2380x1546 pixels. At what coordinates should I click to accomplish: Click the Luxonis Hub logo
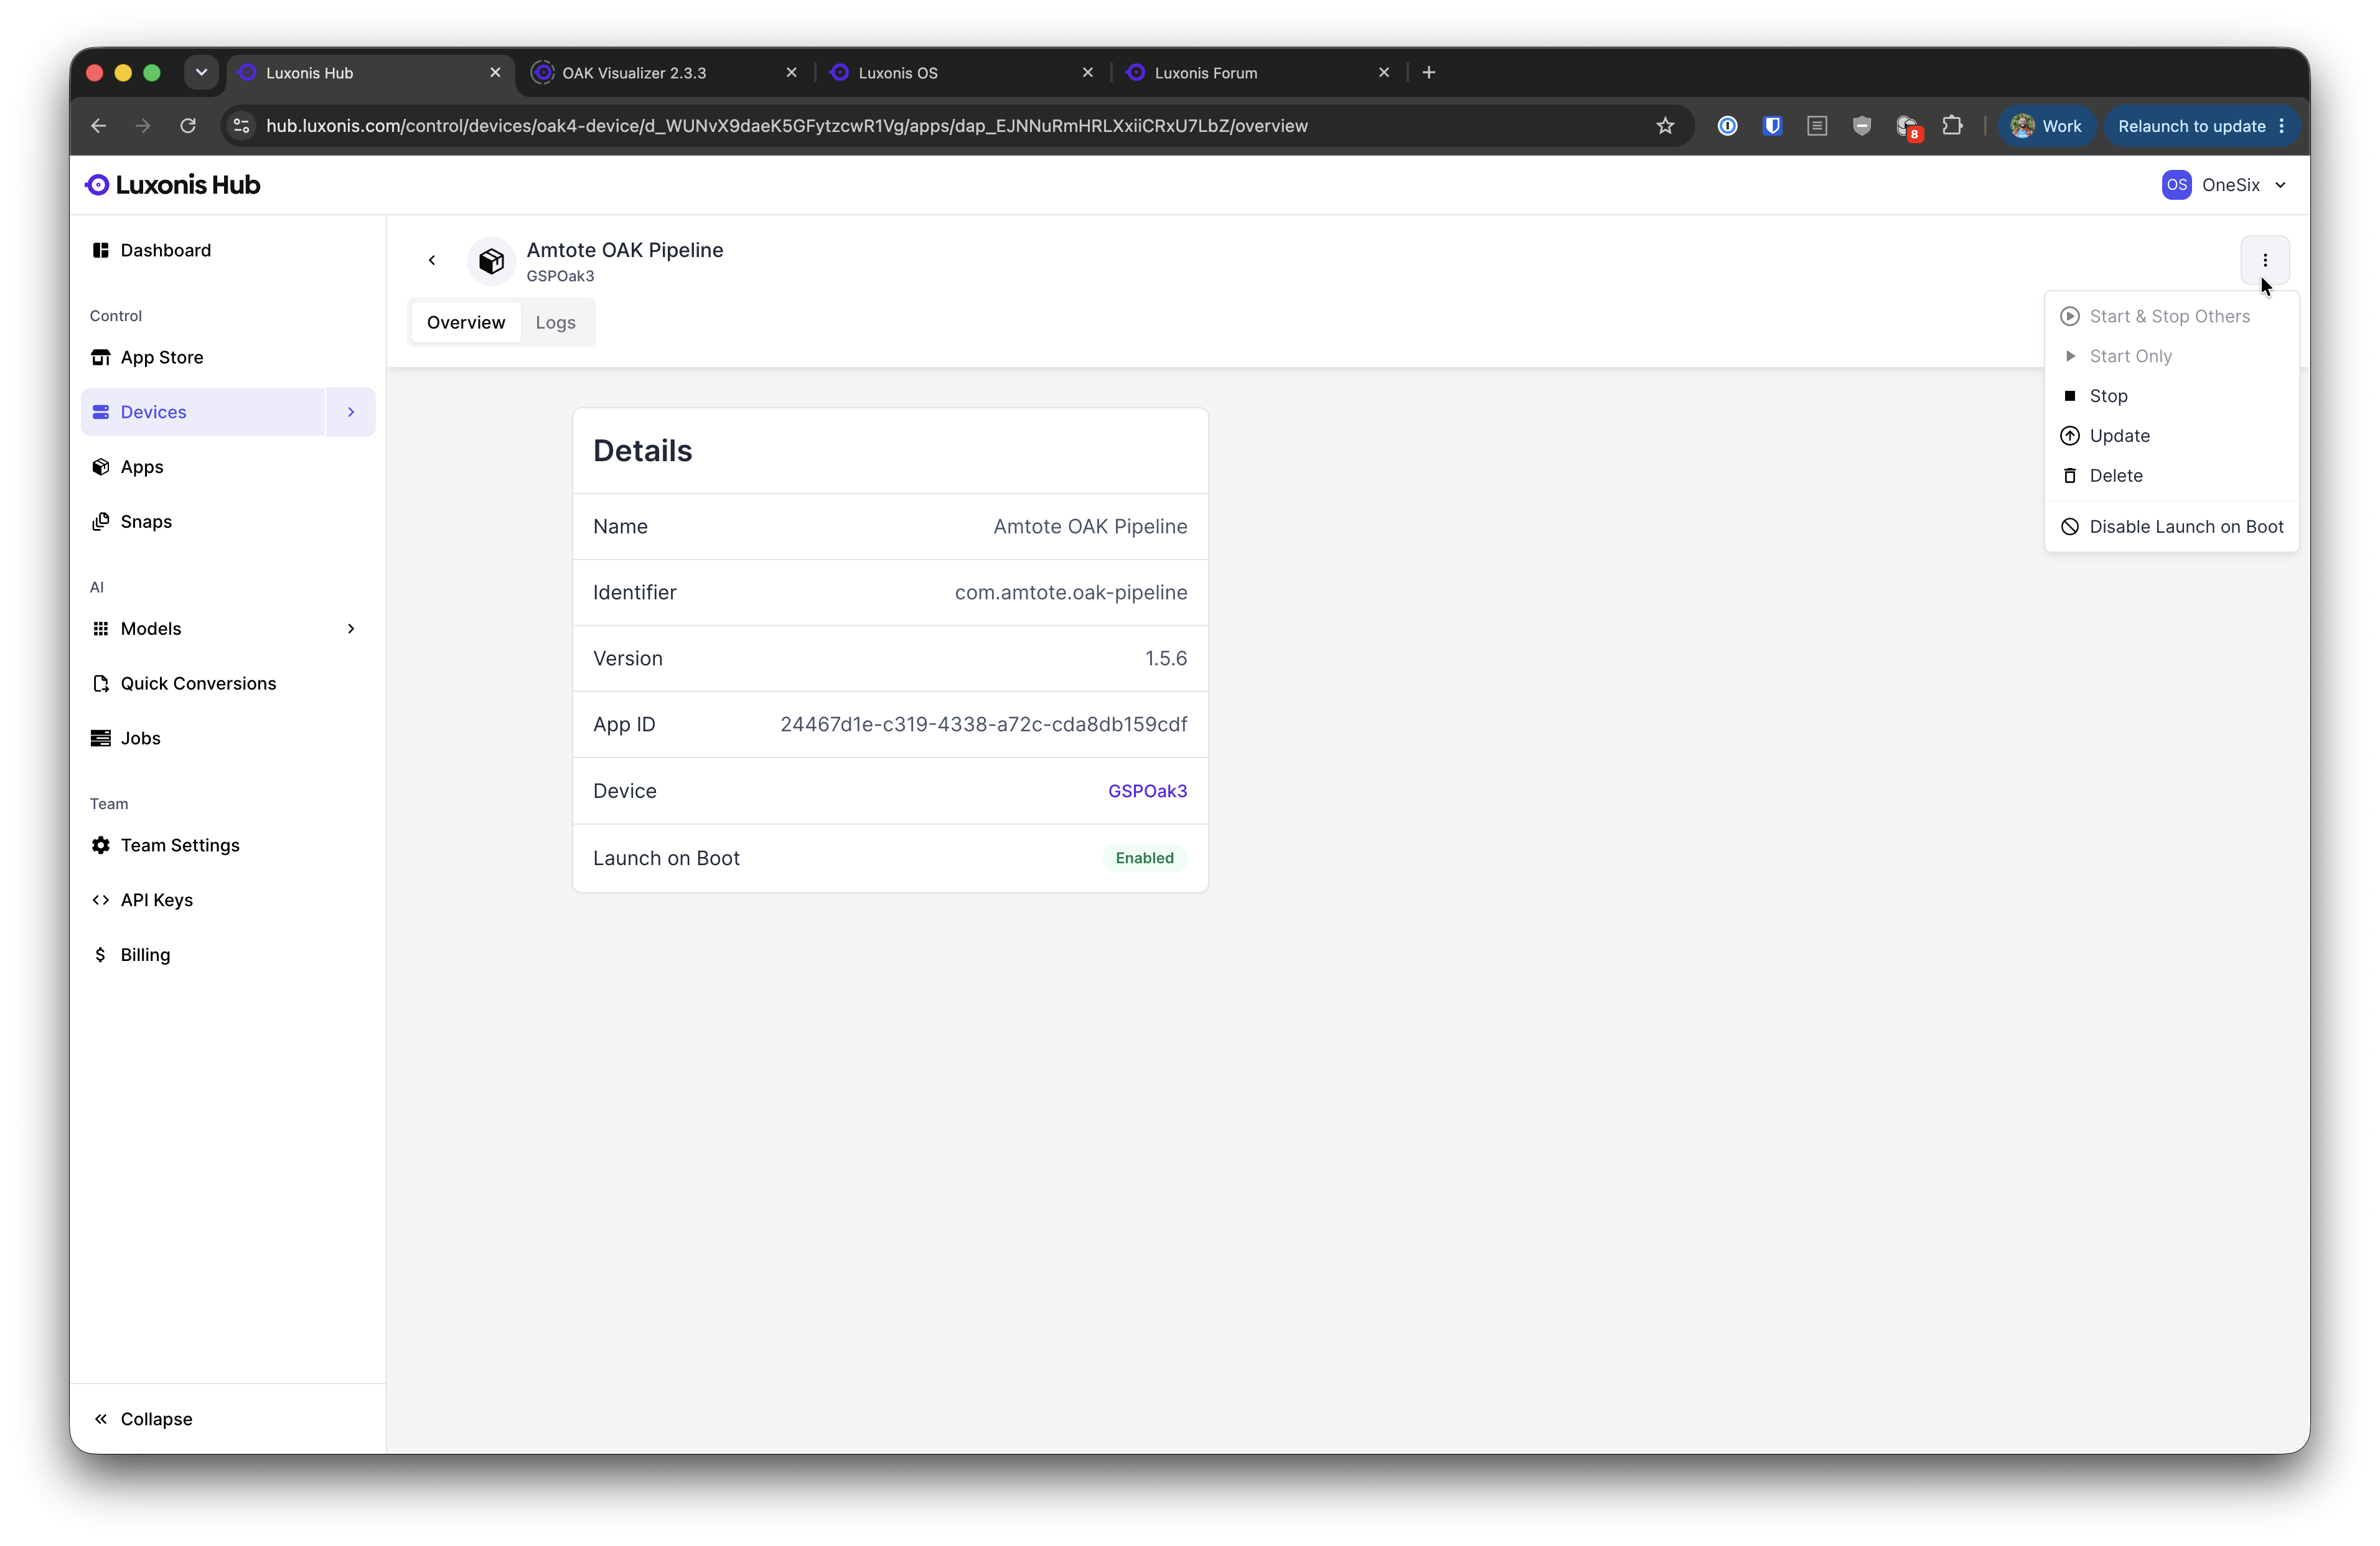(173, 185)
